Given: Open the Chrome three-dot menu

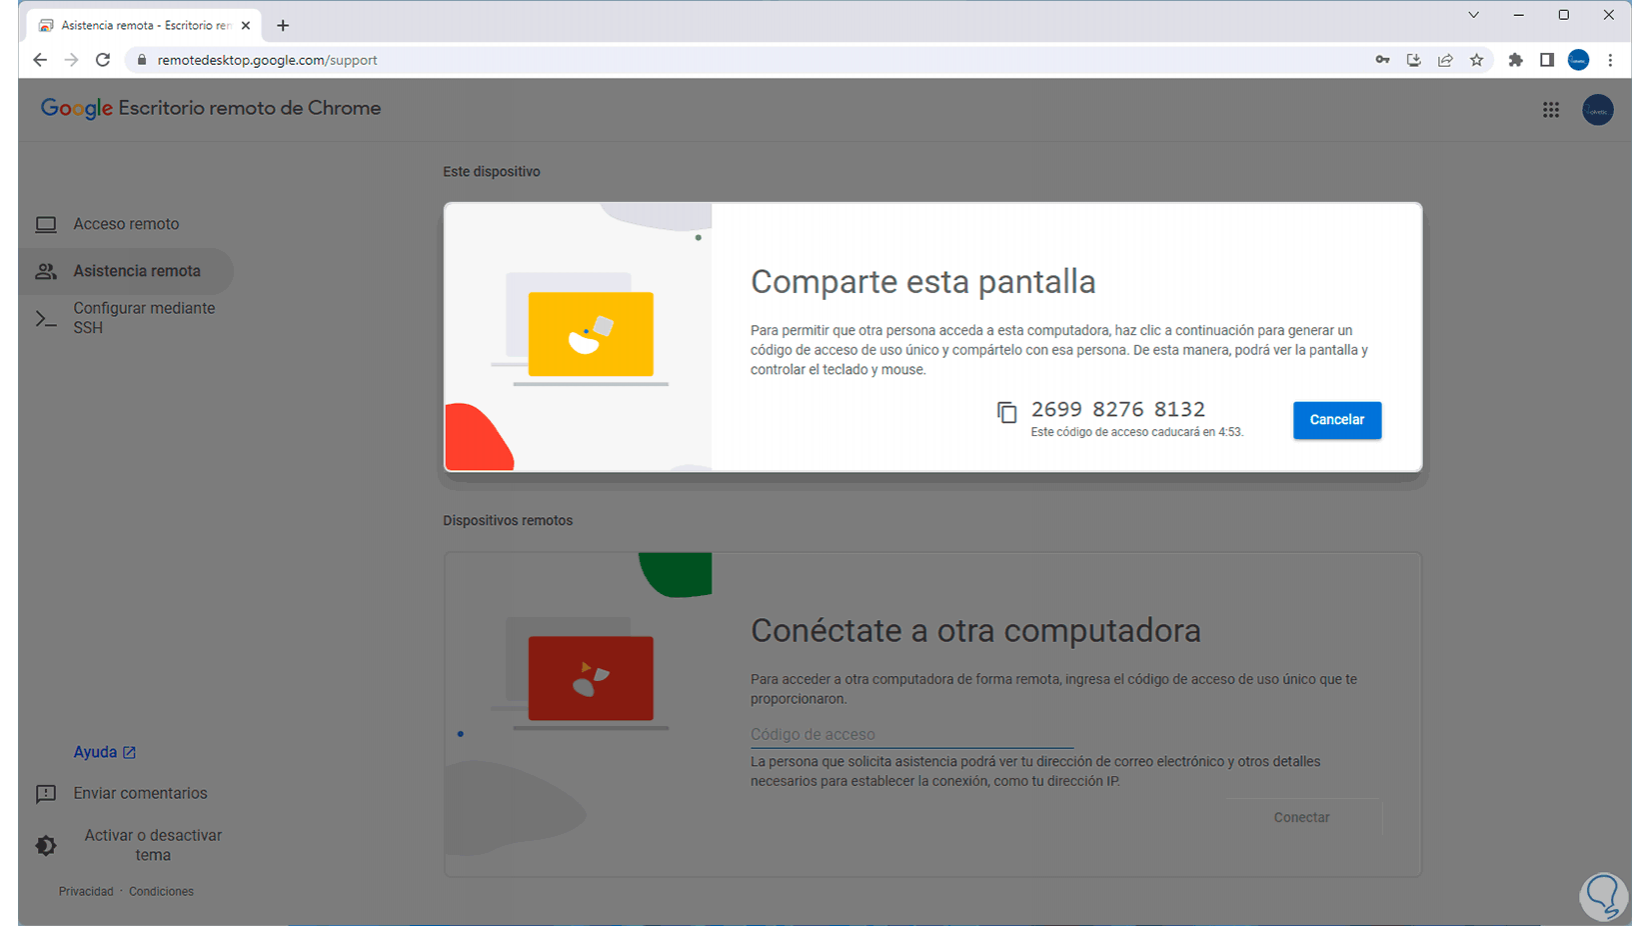Looking at the screenshot, I should [x=1610, y=60].
